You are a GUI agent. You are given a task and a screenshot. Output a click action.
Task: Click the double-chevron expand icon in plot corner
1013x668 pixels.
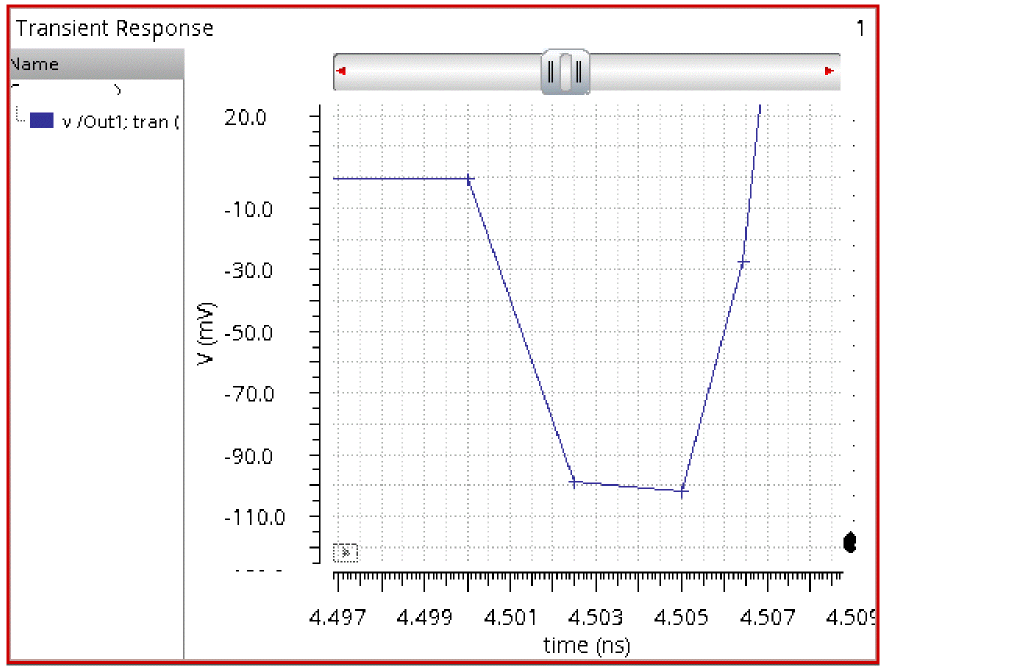tap(346, 553)
